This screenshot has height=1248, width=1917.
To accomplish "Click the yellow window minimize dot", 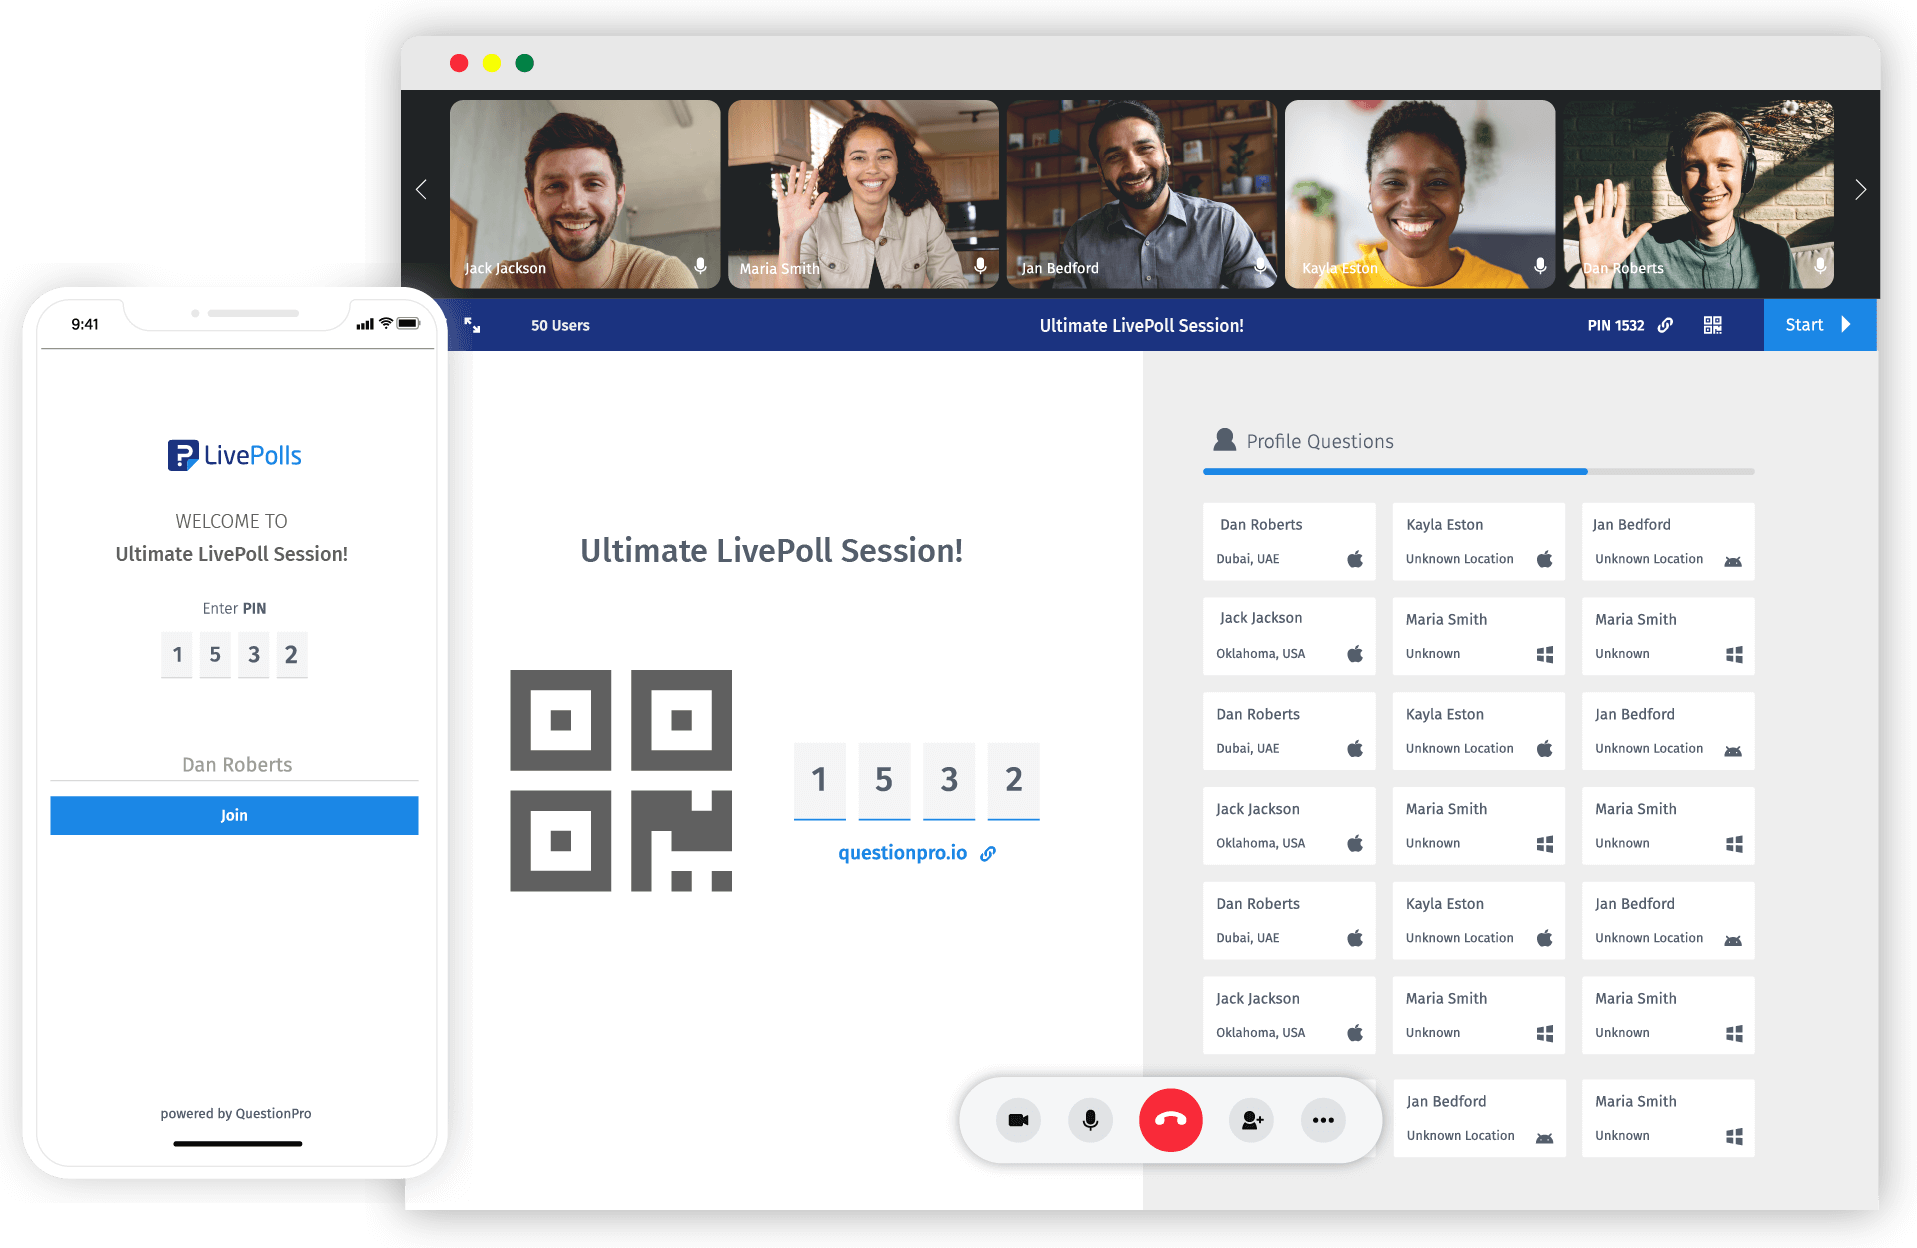I will pyautogui.click(x=492, y=63).
